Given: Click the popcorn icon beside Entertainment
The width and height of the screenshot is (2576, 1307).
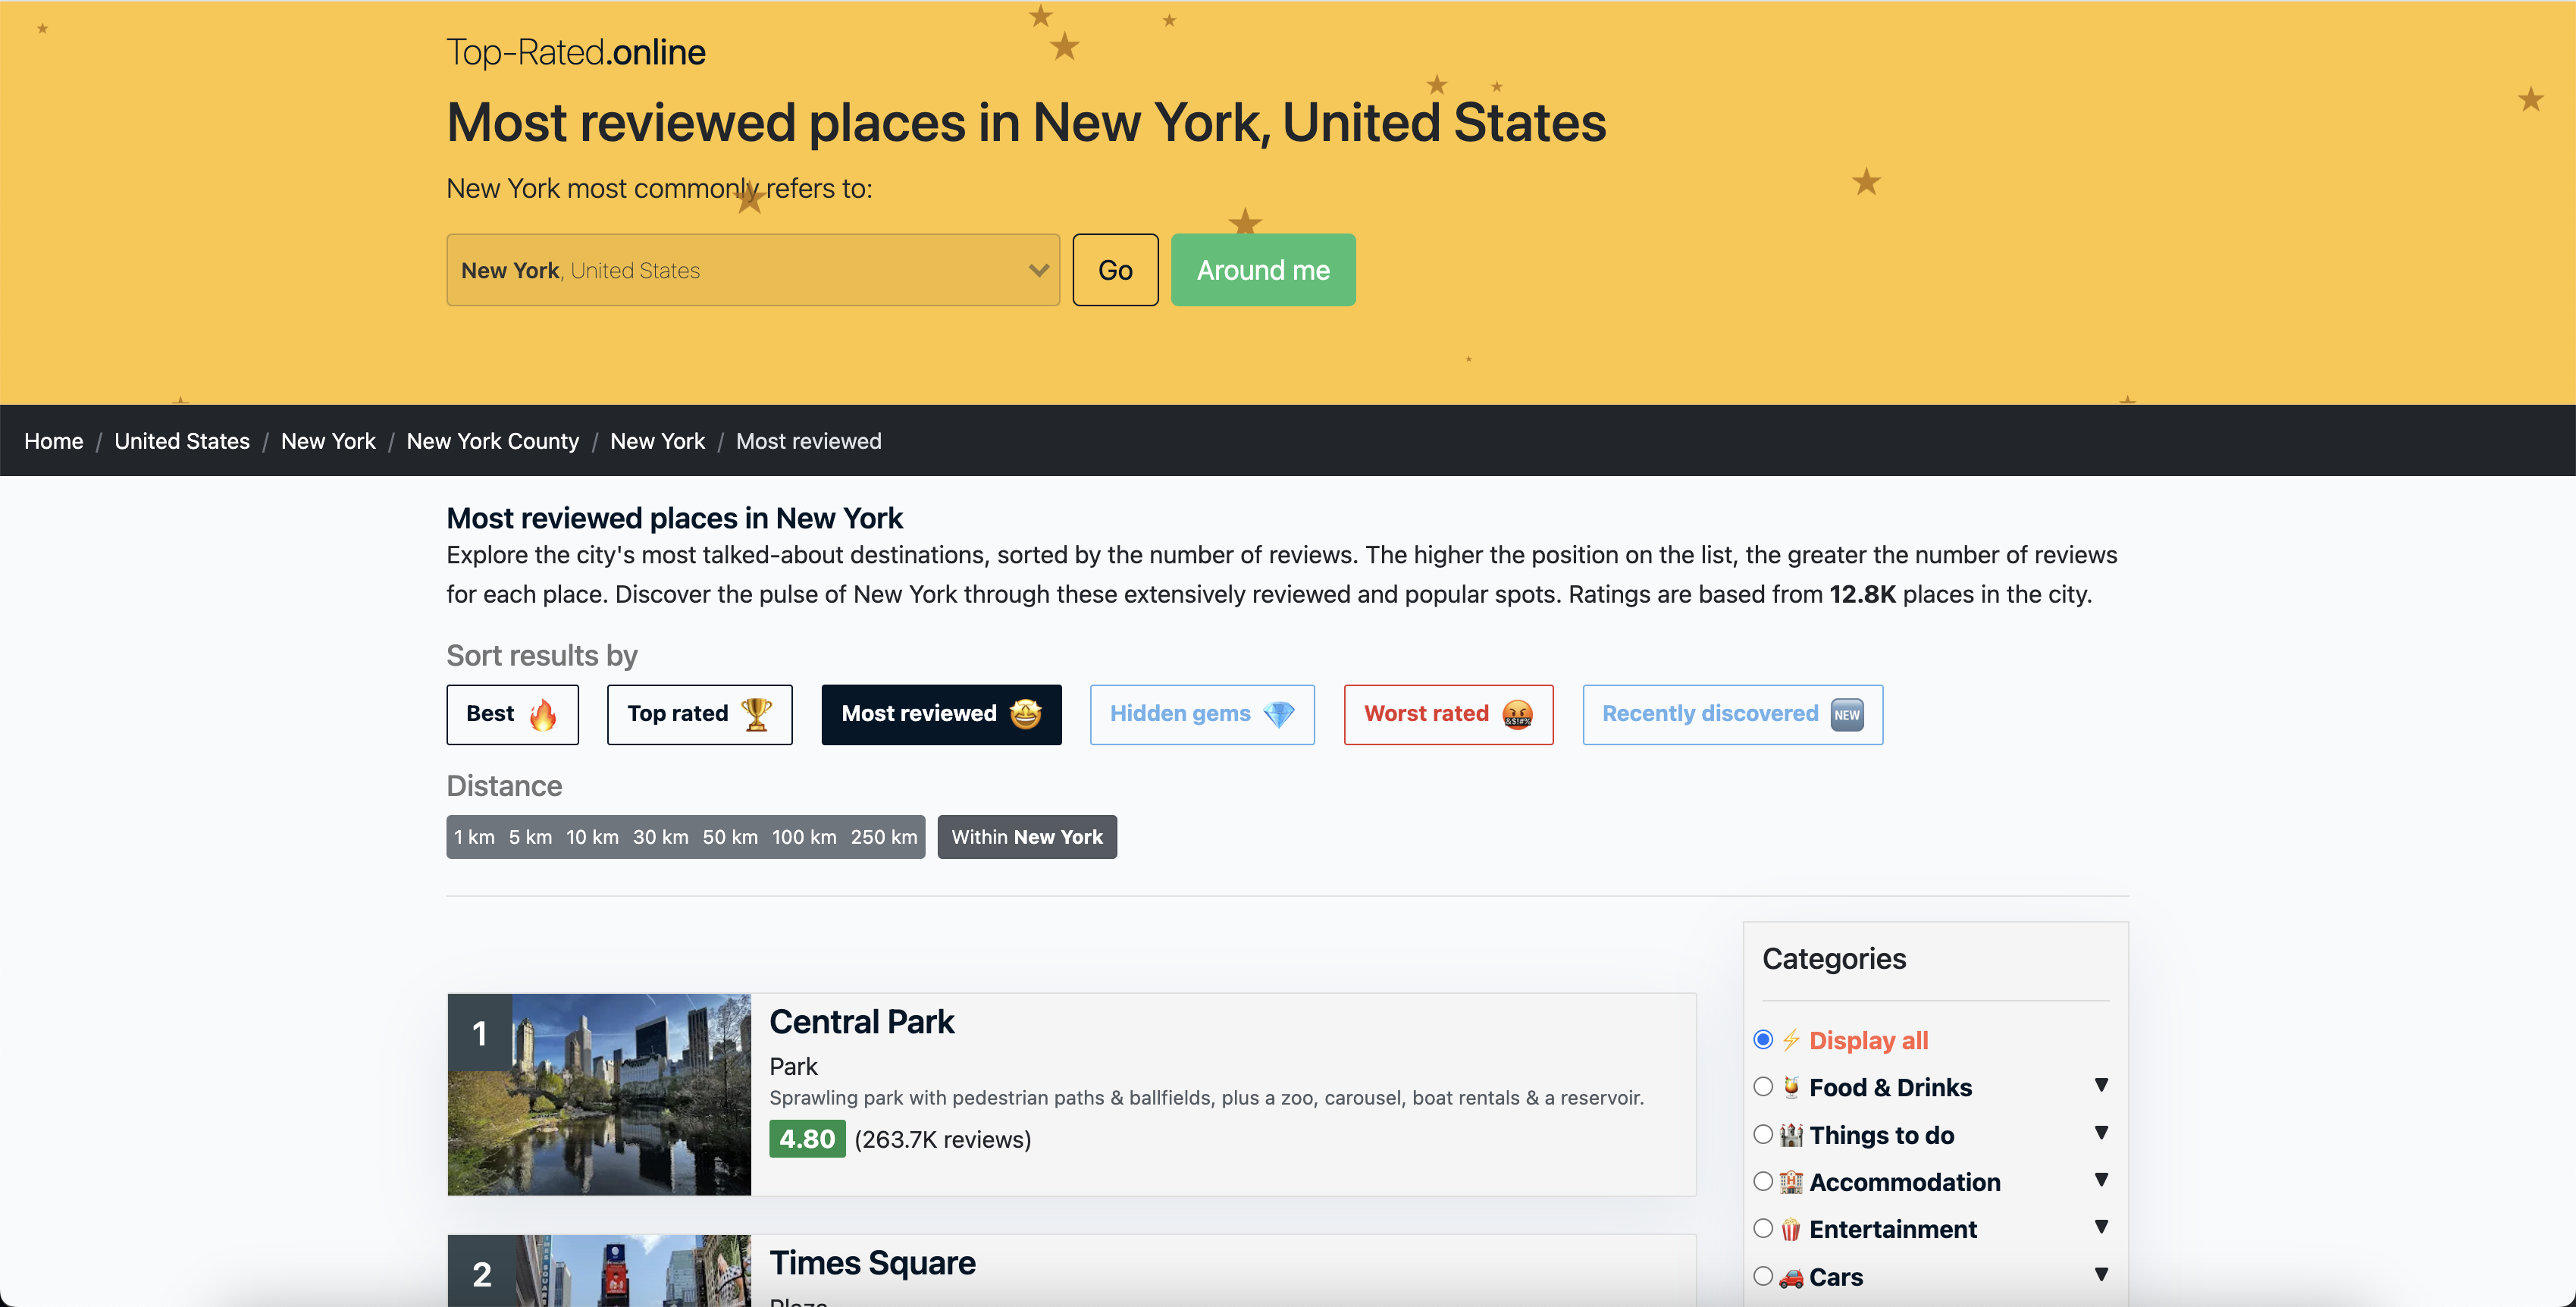Looking at the screenshot, I should 1791,1229.
